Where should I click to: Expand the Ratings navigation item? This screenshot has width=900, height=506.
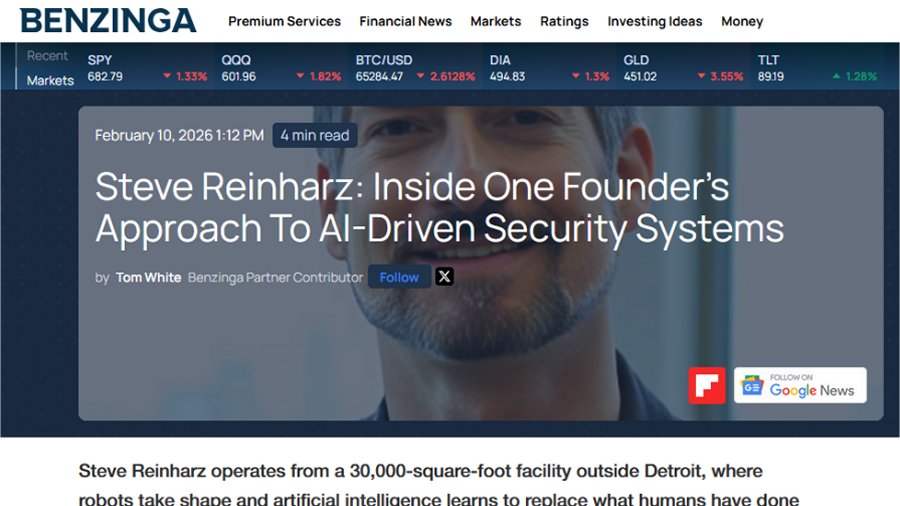click(x=564, y=21)
